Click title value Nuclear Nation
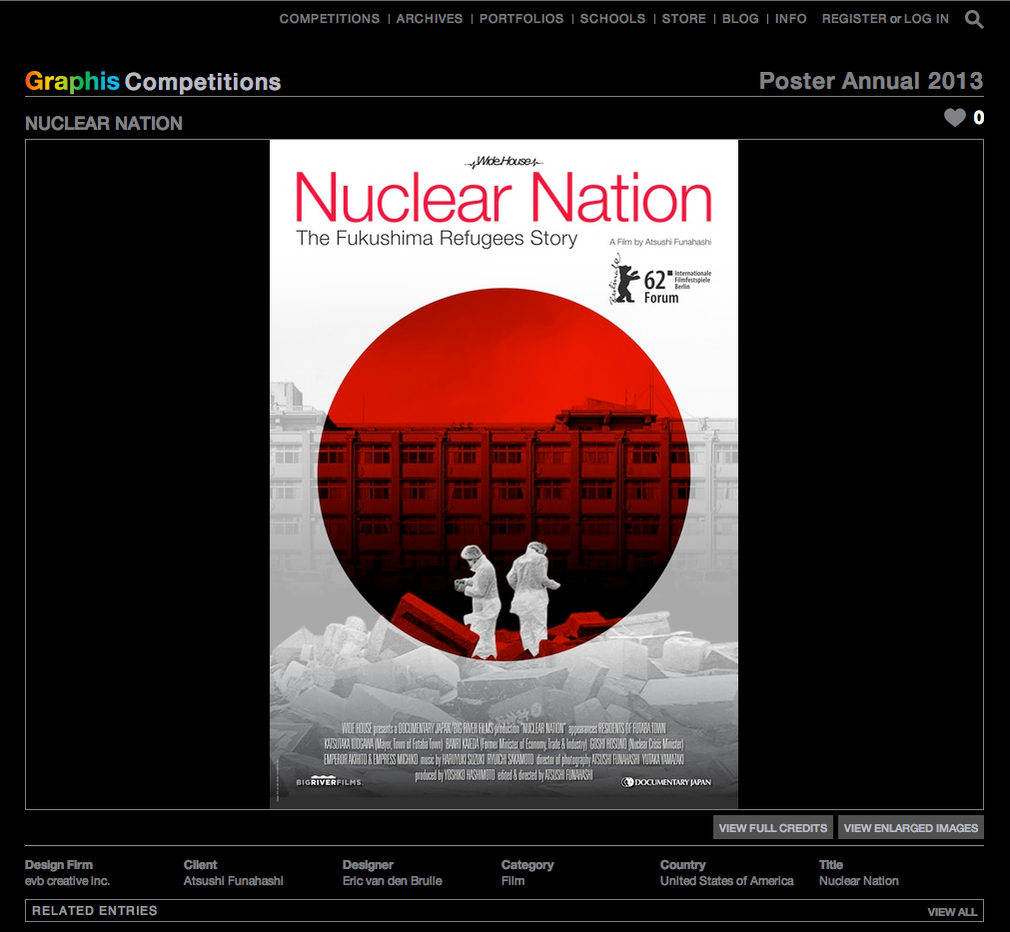1010x932 pixels. coord(859,880)
